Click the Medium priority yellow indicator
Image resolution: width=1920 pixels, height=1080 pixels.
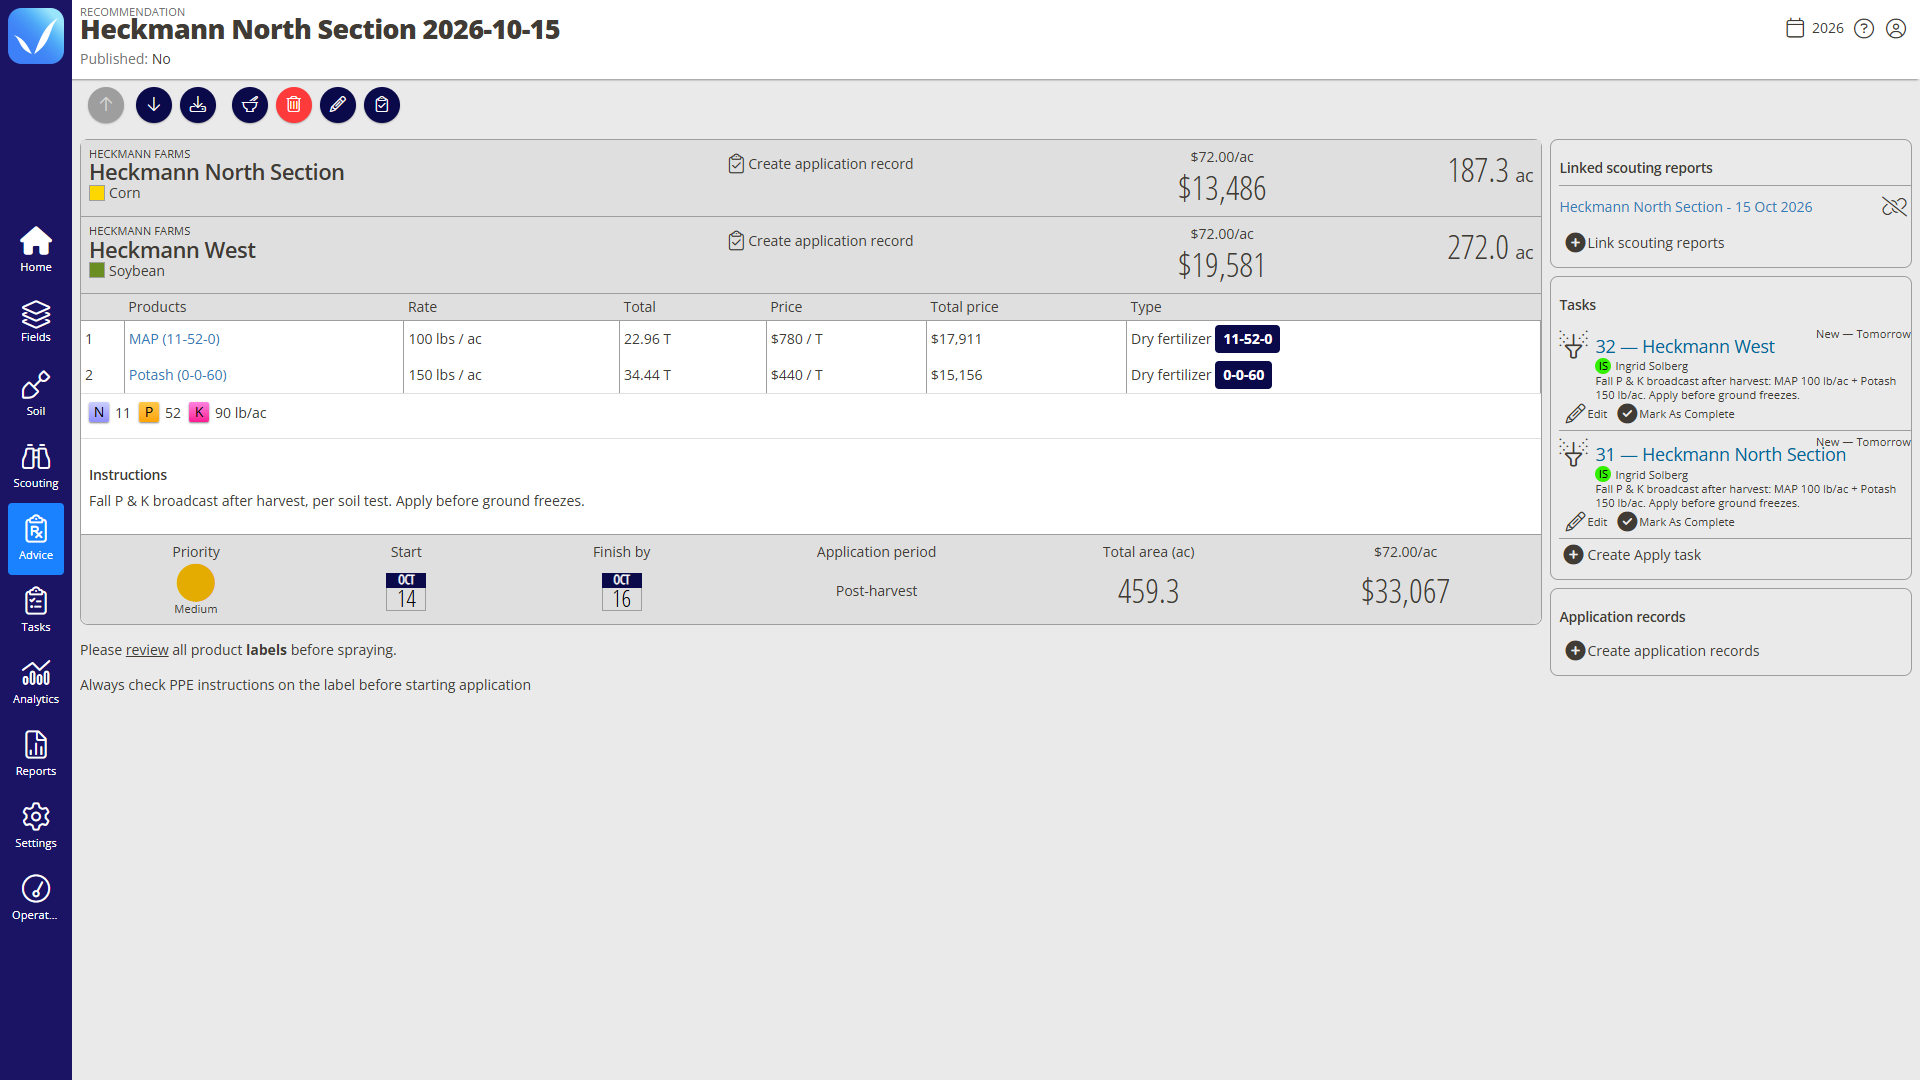point(196,583)
